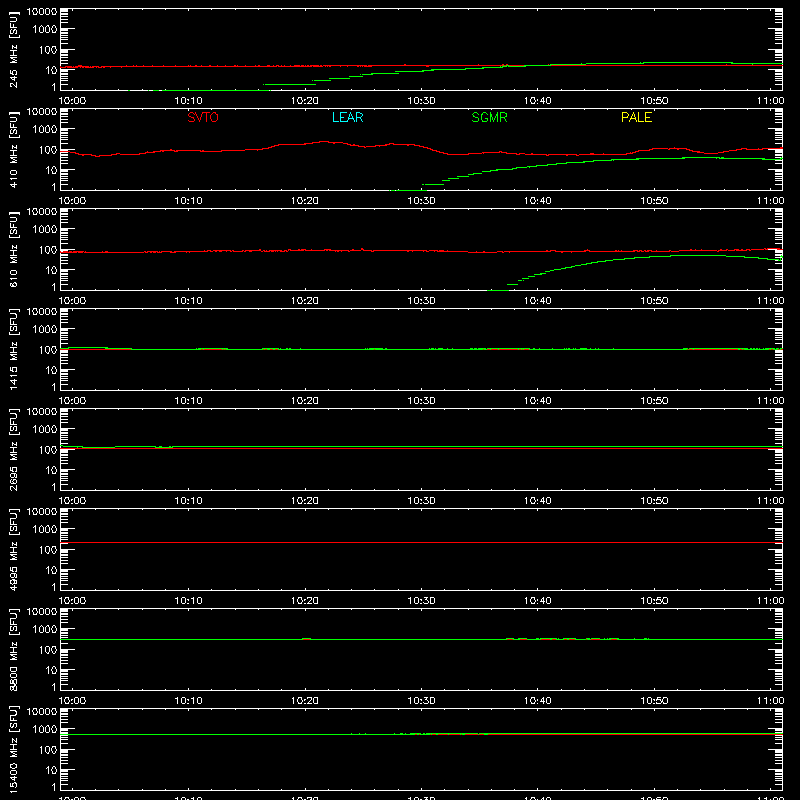
Task: Click 10:30 time label under 2695 MHz plot
Action: tap(421, 501)
